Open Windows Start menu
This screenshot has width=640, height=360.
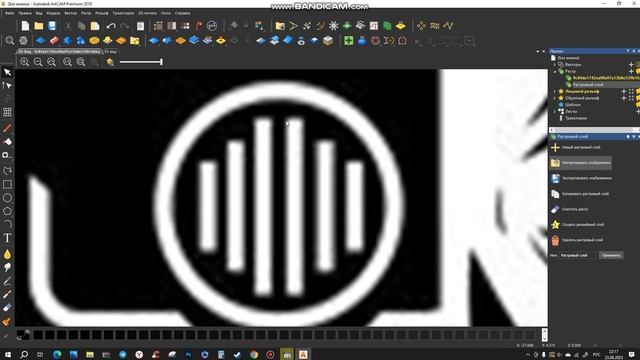tap(7, 354)
